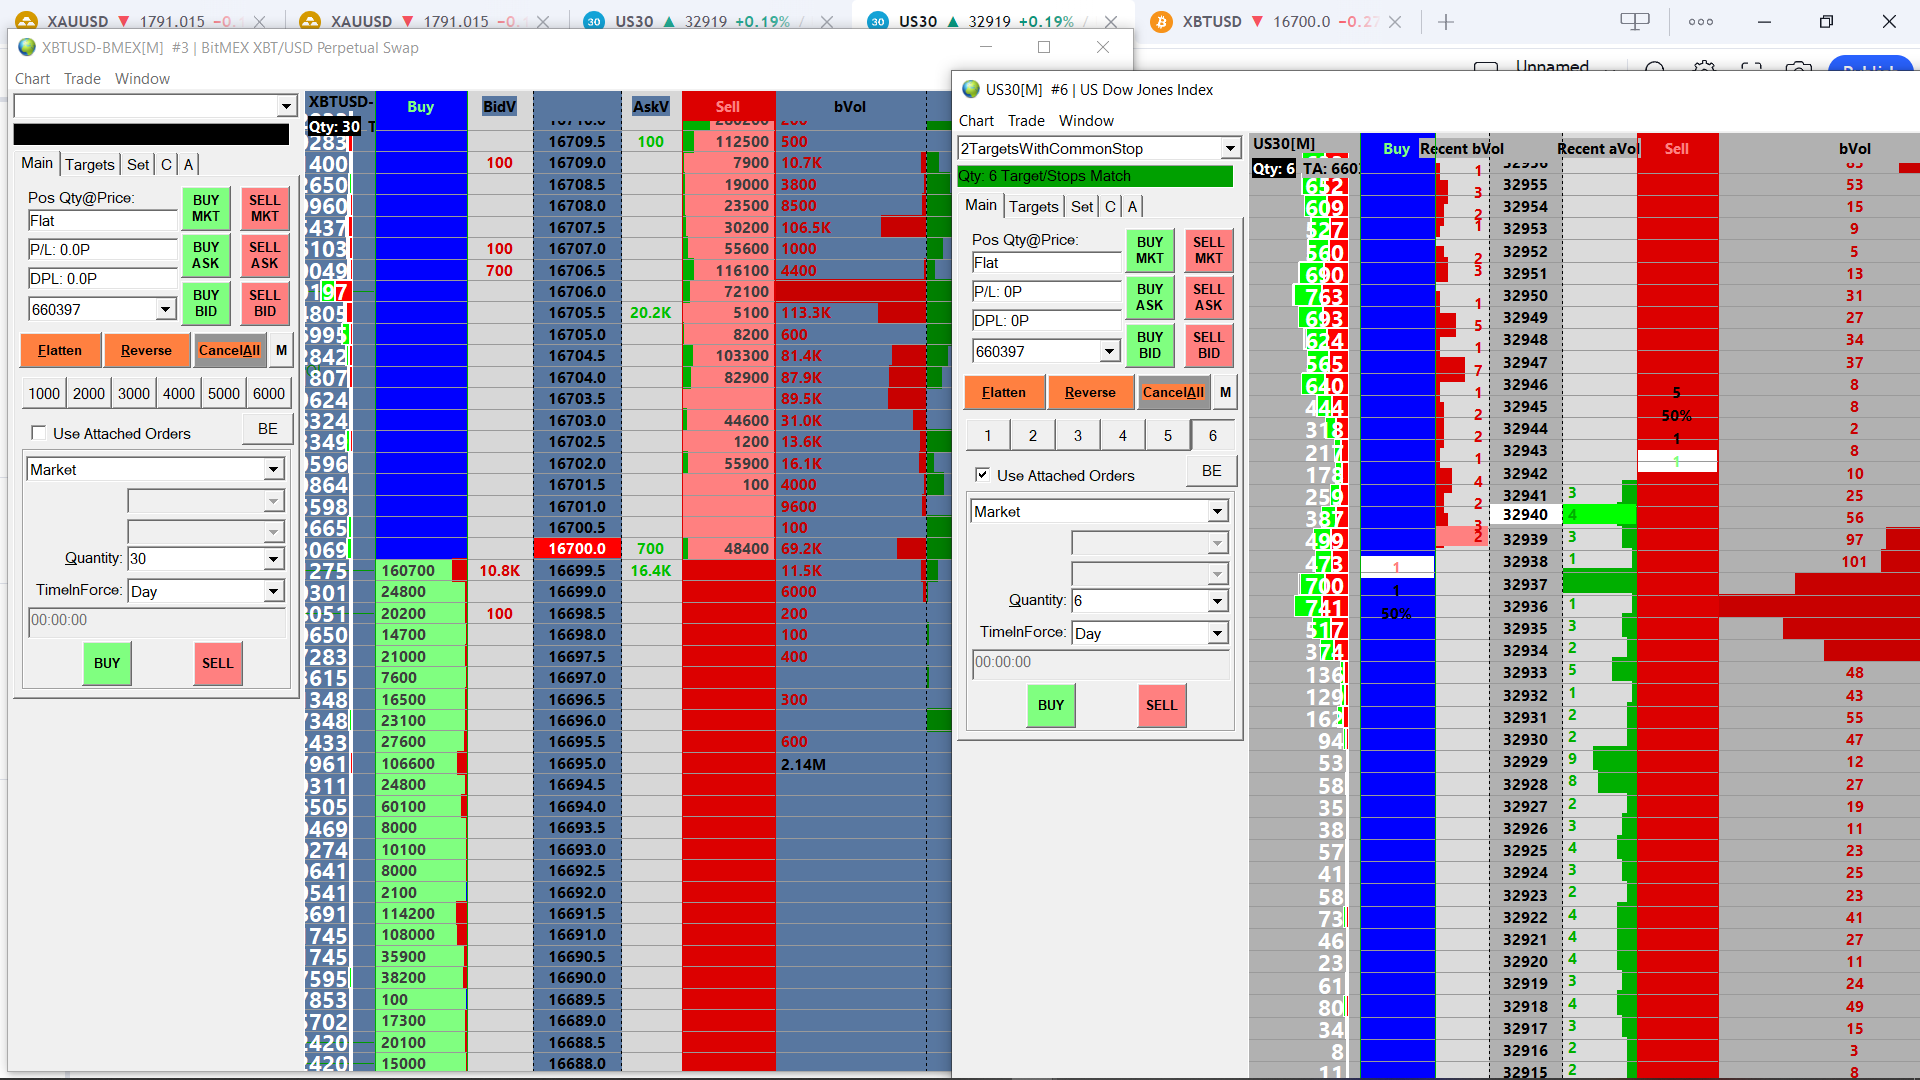Click the red 16700.0 price cell

577,548
